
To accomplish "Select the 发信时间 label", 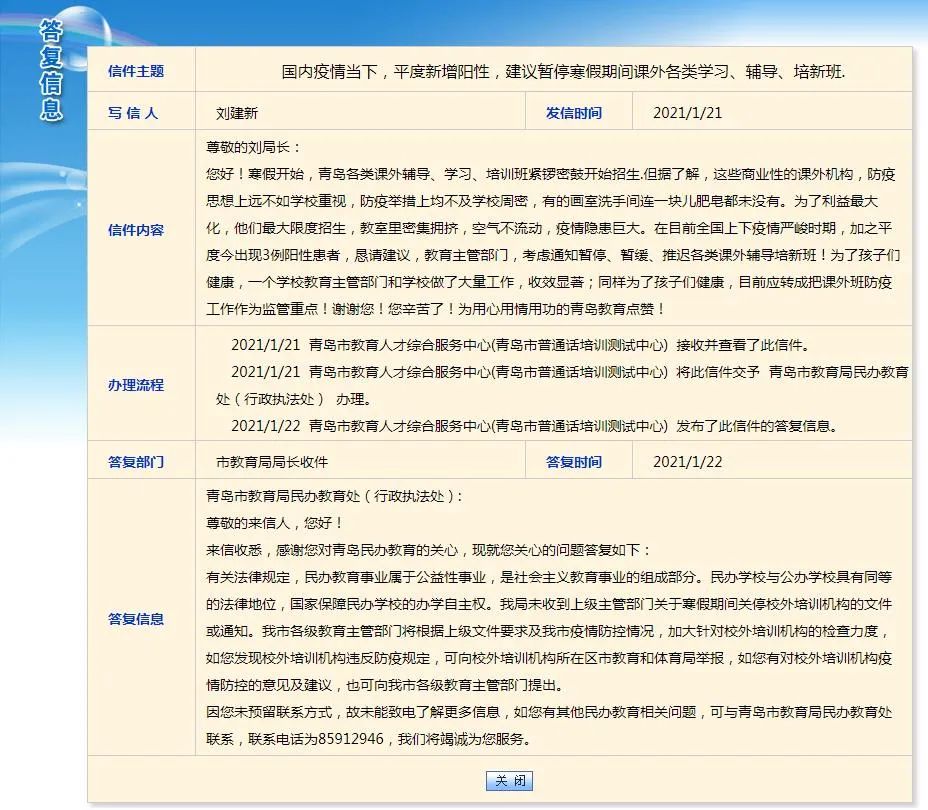I will tap(573, 113).
